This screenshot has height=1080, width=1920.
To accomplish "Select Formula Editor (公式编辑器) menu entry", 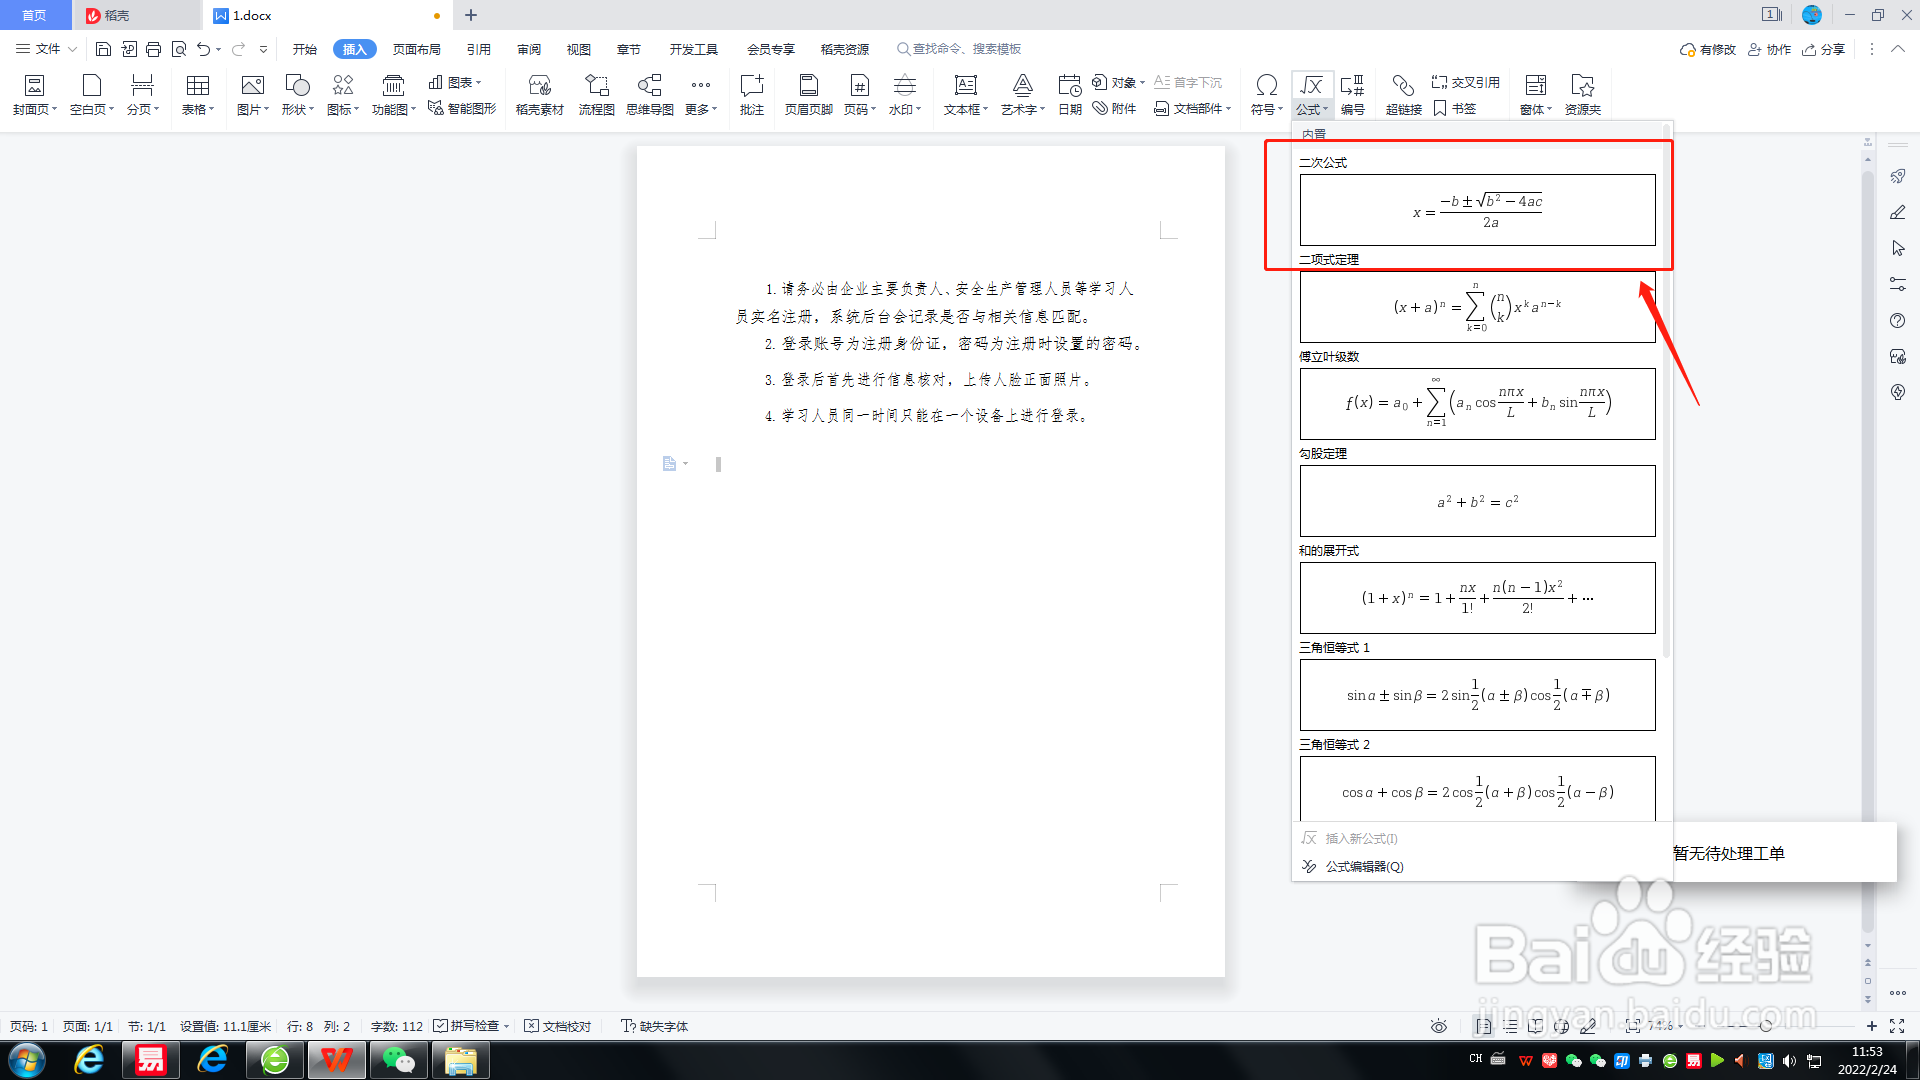I will coord(1364,866).
